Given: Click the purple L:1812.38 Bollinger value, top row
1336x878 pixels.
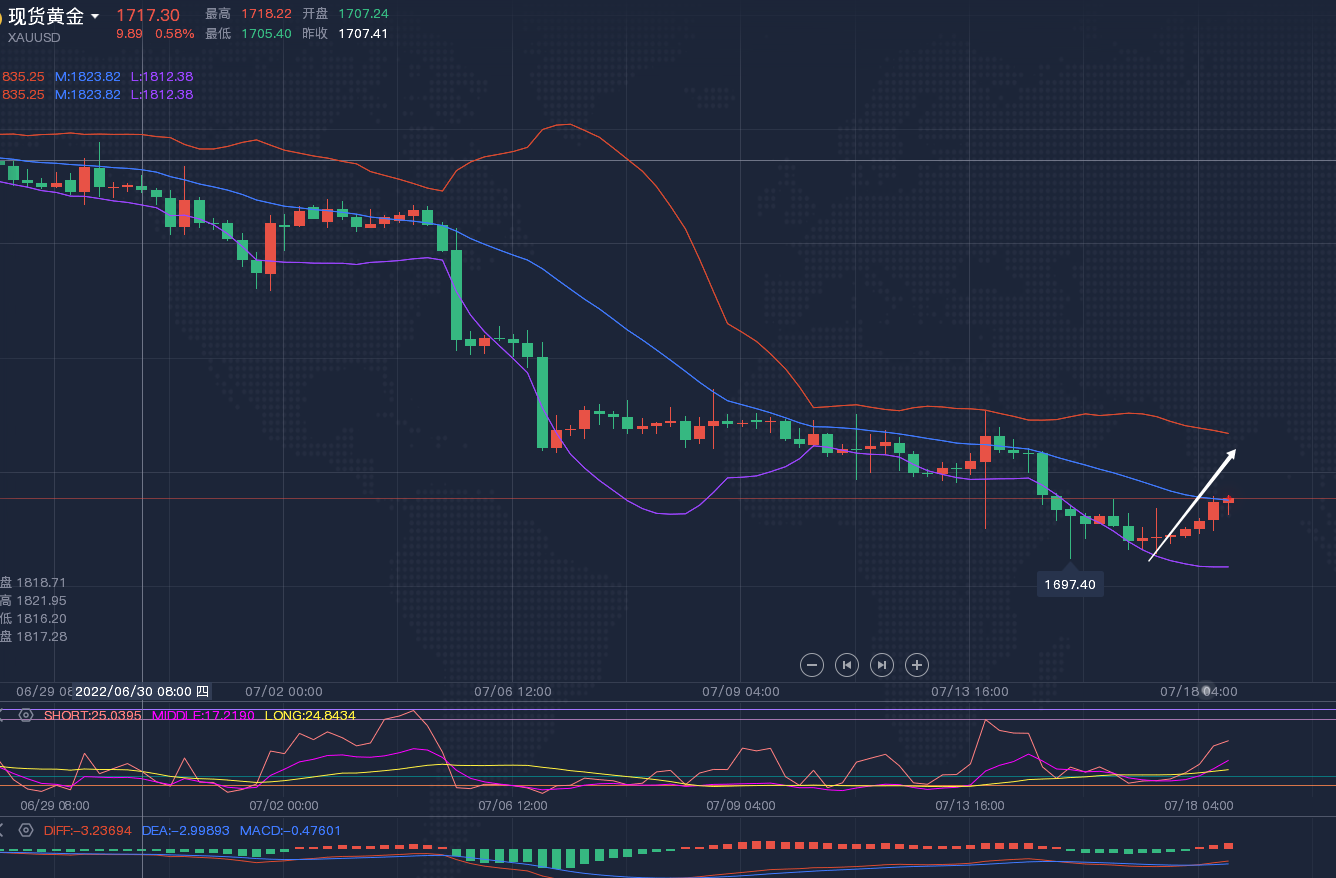Looking at the screenshot, I should 162,77.
